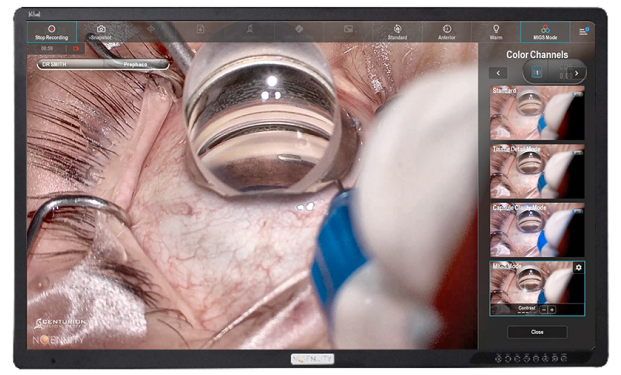Screen dimensions: 621x375
Task: Open the DR SMITH surgeon selector
Action: pyautogui.click(x=70, y=64)
